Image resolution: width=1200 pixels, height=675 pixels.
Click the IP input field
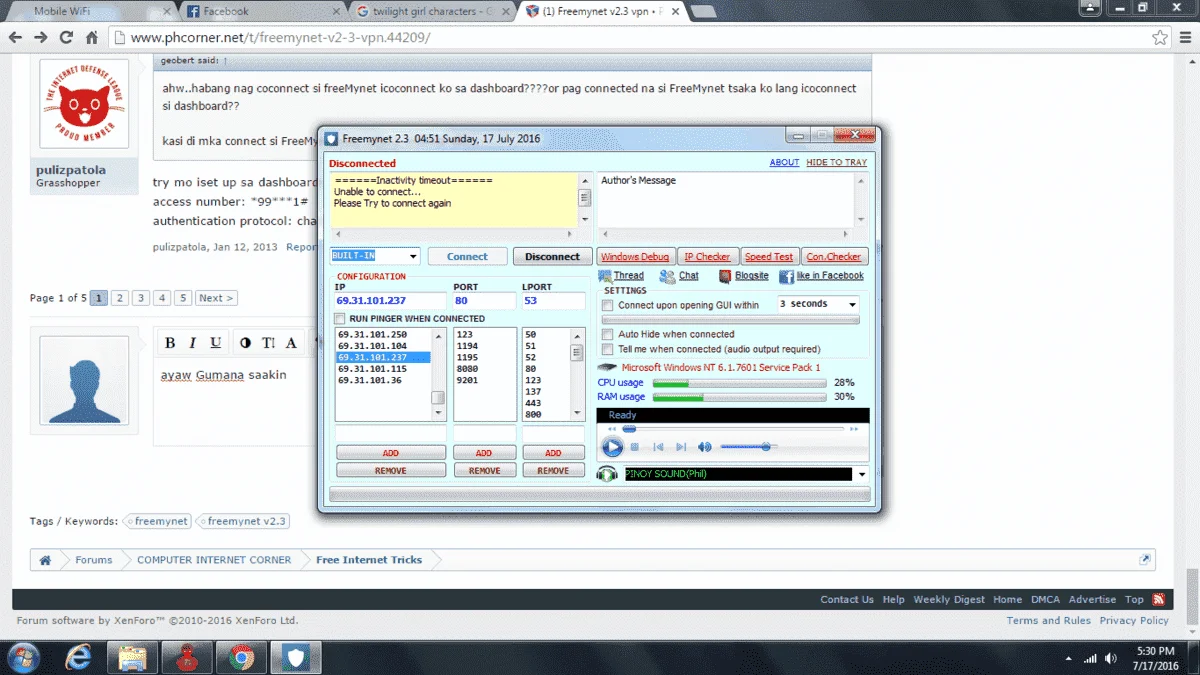[x=390, y=301]
